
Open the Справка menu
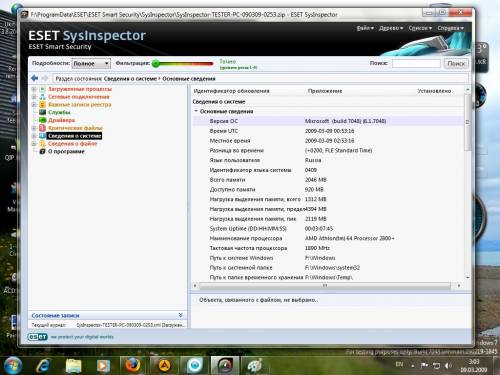pyautogui.click(x=450, y=28)
